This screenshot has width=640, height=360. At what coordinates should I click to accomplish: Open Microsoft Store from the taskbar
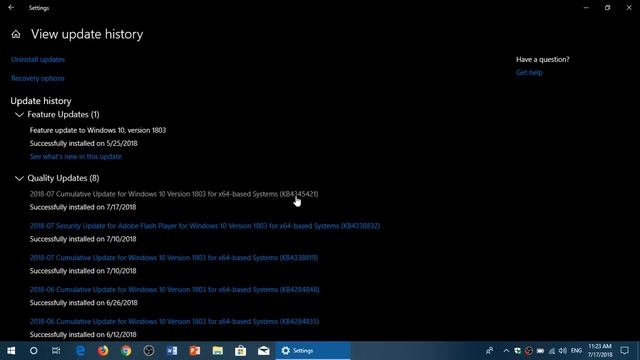click(240, 351)
